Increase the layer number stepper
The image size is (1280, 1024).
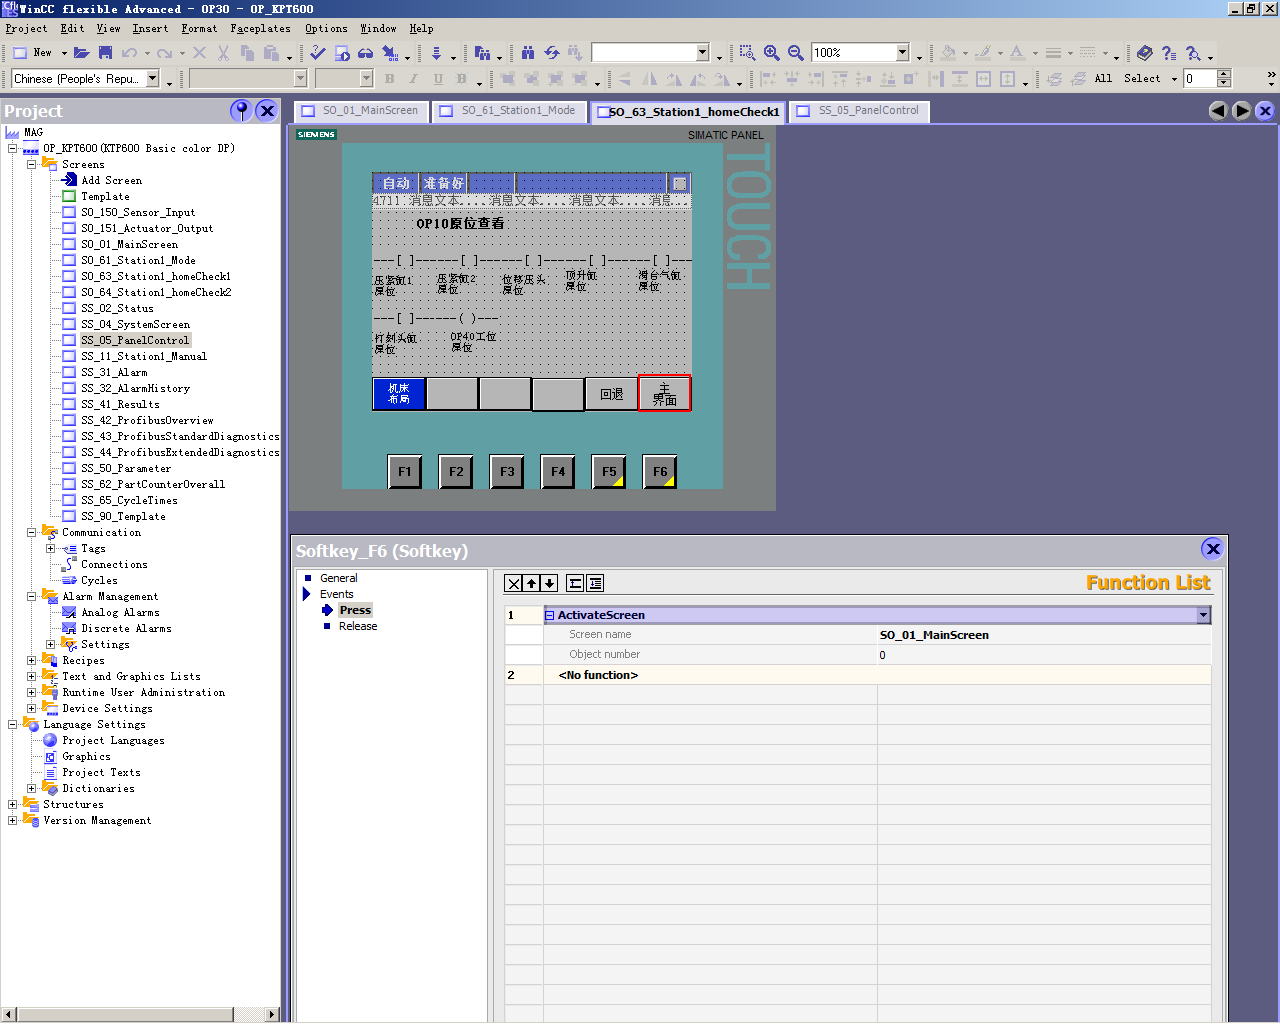coord(1224,74)
